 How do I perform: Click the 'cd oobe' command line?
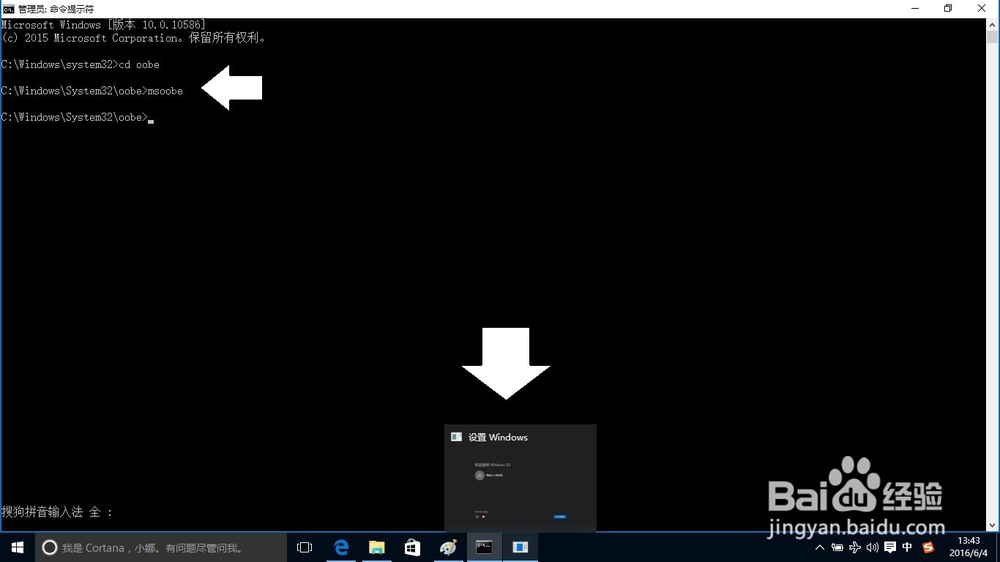pos(80,64)
